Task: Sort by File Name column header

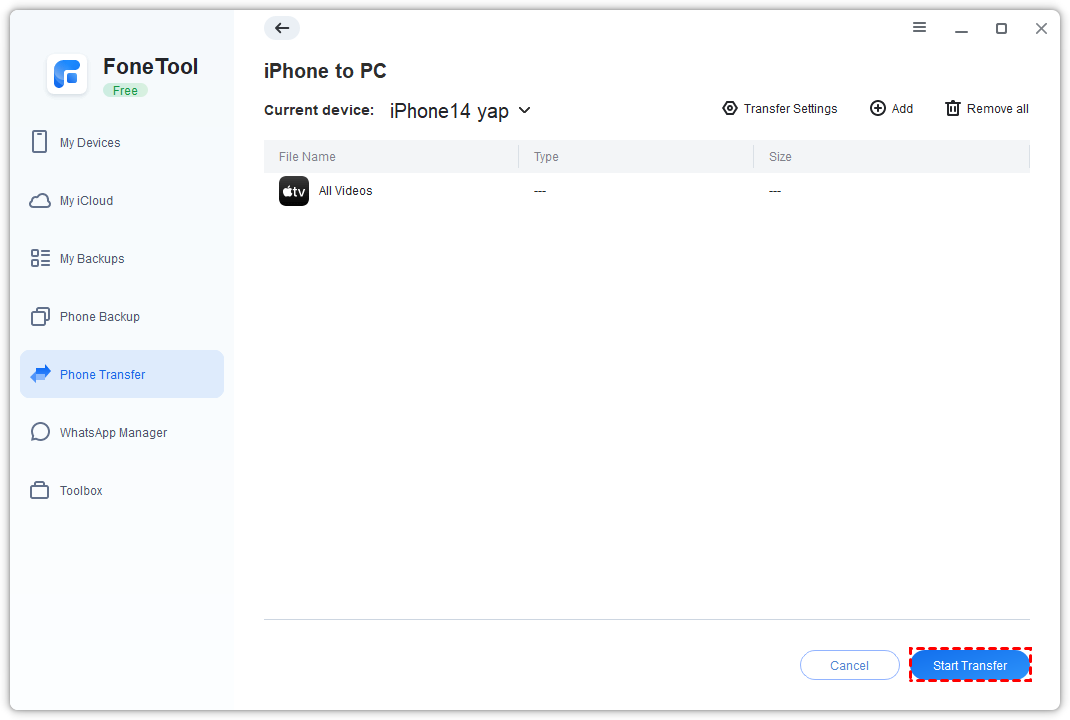Action: (307, 157)
